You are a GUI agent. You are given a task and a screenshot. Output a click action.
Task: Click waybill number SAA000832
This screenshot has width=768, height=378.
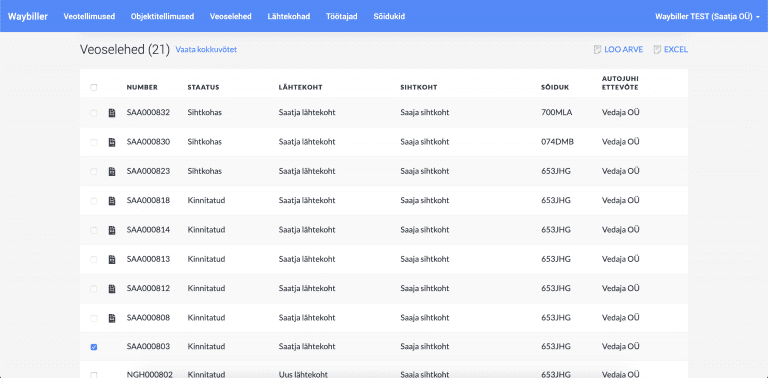pyautogui.click(x=148, y=113)
